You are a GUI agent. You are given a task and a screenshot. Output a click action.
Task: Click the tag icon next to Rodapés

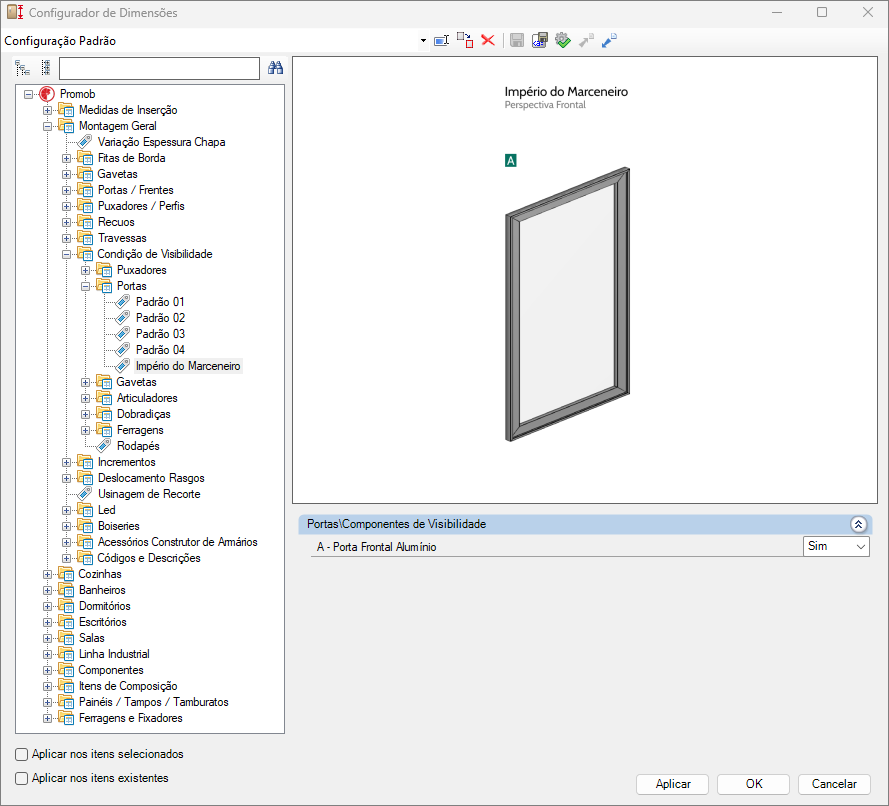104,446
